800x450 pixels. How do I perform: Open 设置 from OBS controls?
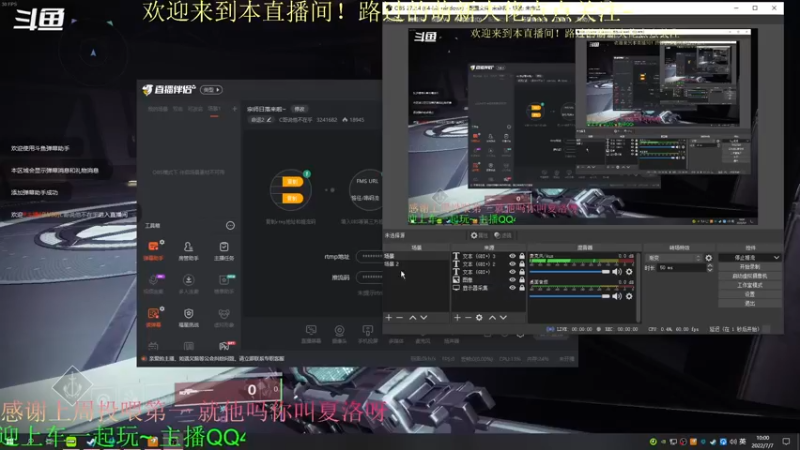[x=749, y=294]
